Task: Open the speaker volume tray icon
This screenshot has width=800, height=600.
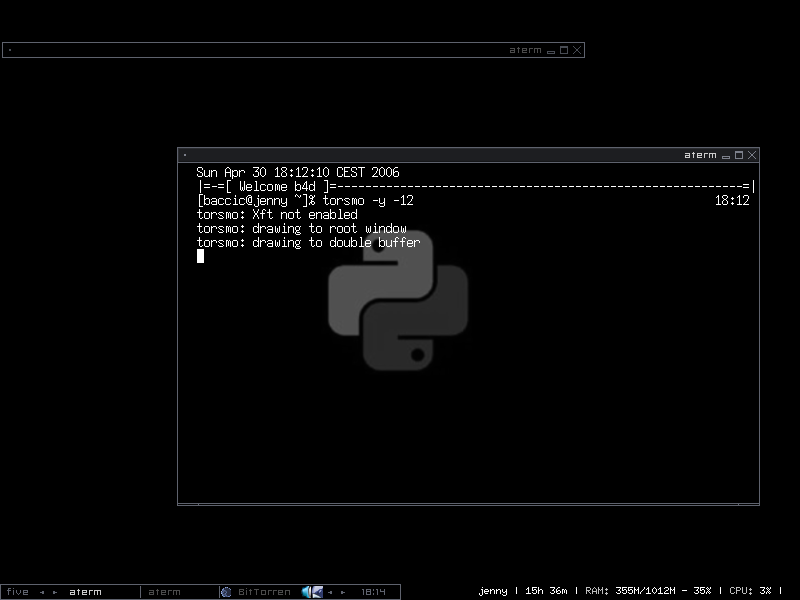Action: pos(306,592)
